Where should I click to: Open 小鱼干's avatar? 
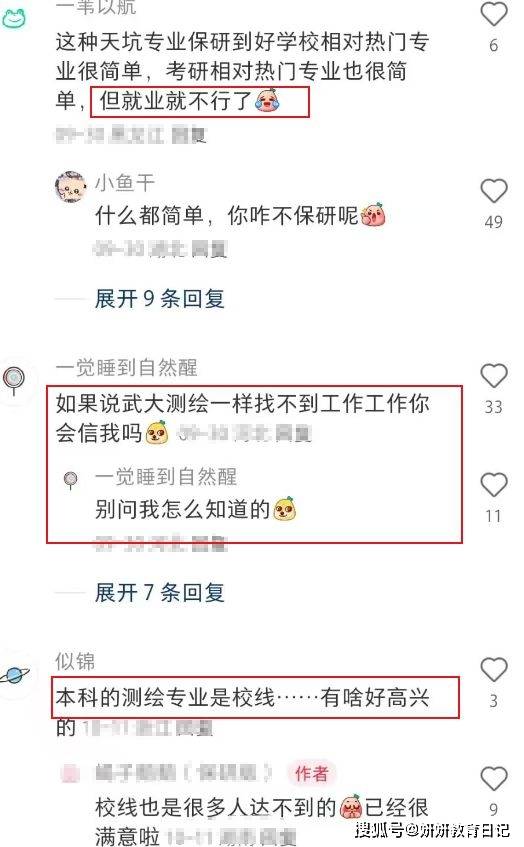(x=71, y=187)
